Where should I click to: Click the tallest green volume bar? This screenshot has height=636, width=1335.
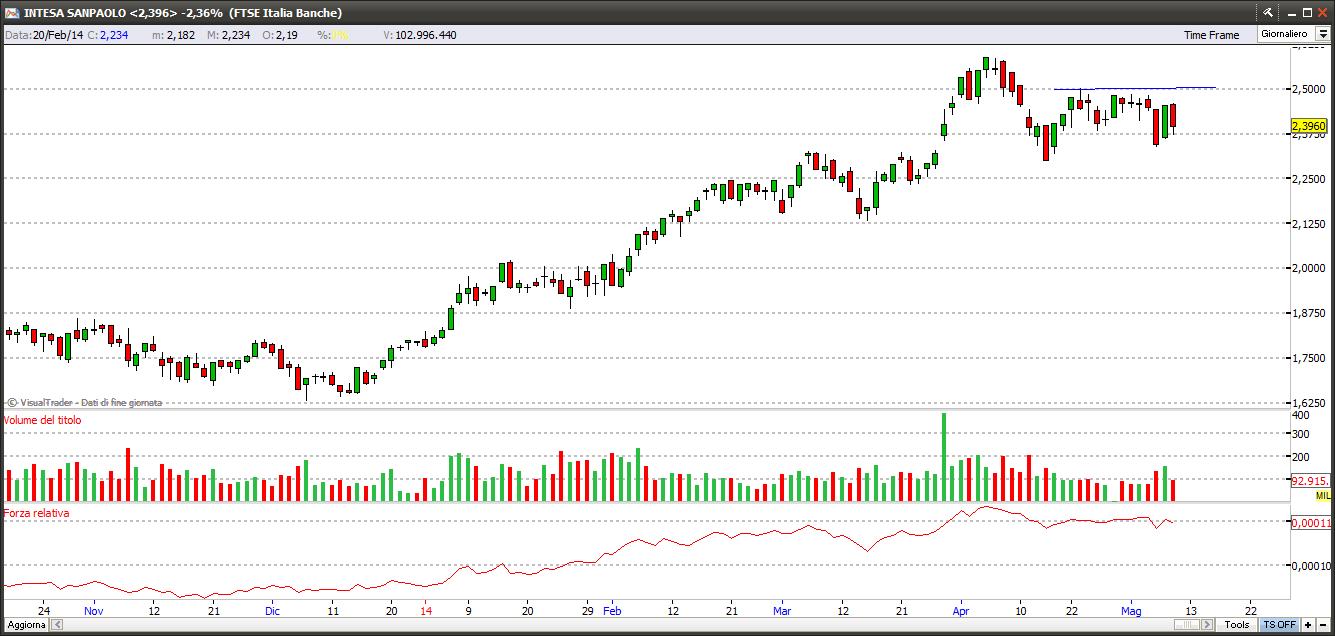click(x=943, y=457)
